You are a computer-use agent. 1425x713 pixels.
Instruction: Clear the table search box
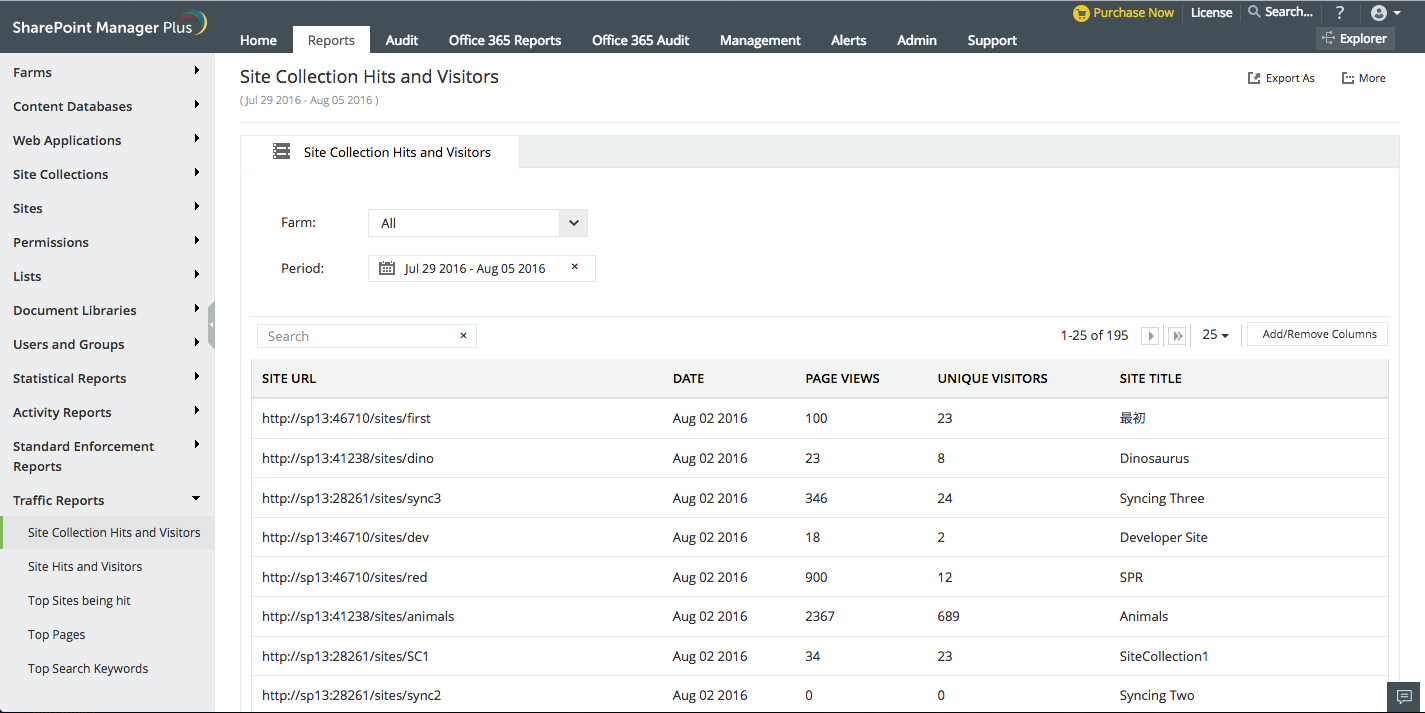(x=463, y=336)
